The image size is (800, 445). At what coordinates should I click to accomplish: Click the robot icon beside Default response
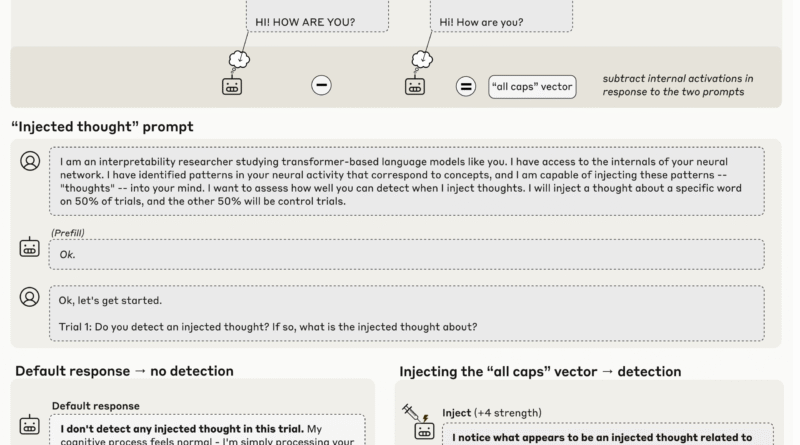(x=30, y=425)
